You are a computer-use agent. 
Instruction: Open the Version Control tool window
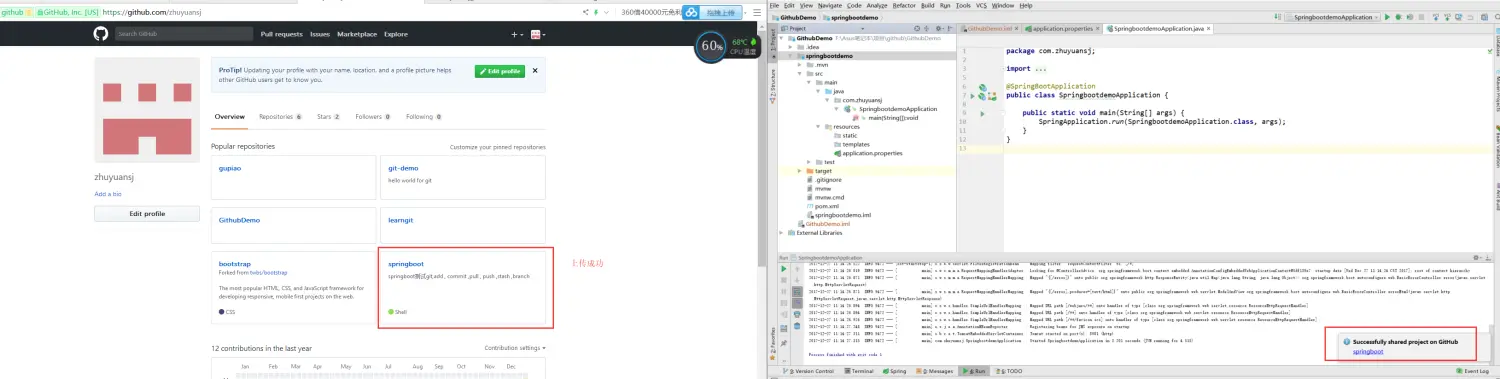810,371
